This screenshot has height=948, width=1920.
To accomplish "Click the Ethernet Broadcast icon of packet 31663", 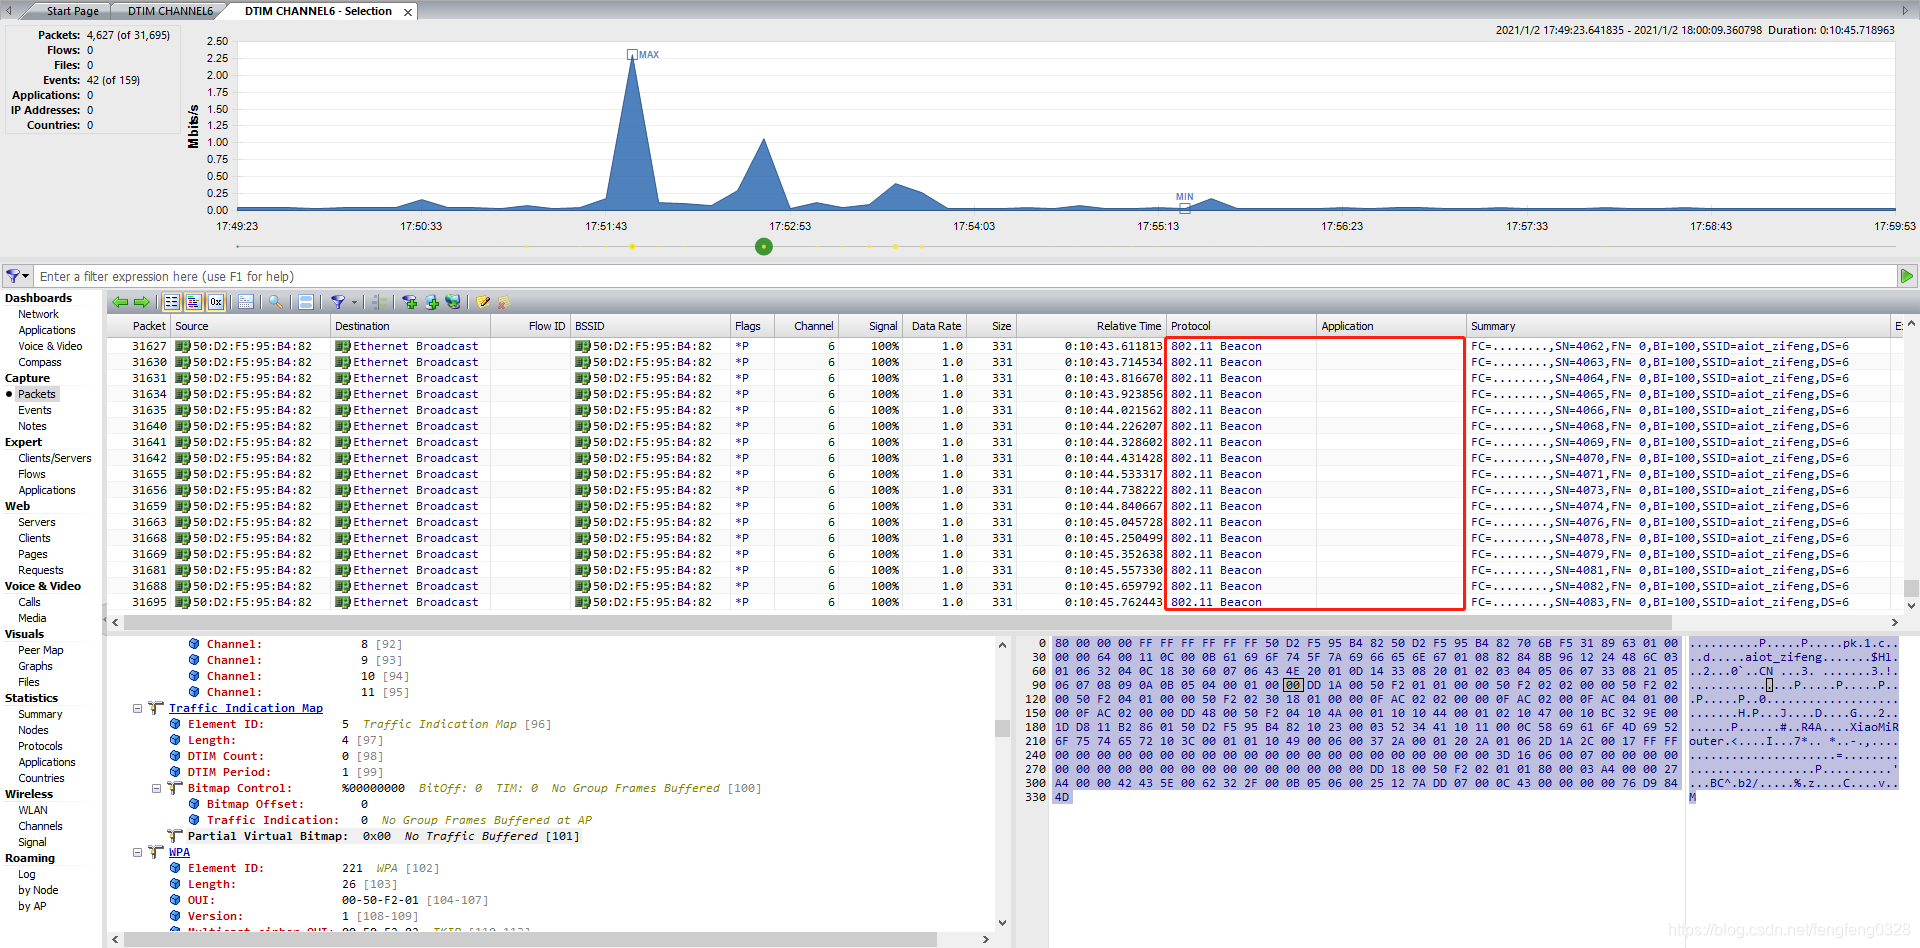I will (x=343, y=522).
